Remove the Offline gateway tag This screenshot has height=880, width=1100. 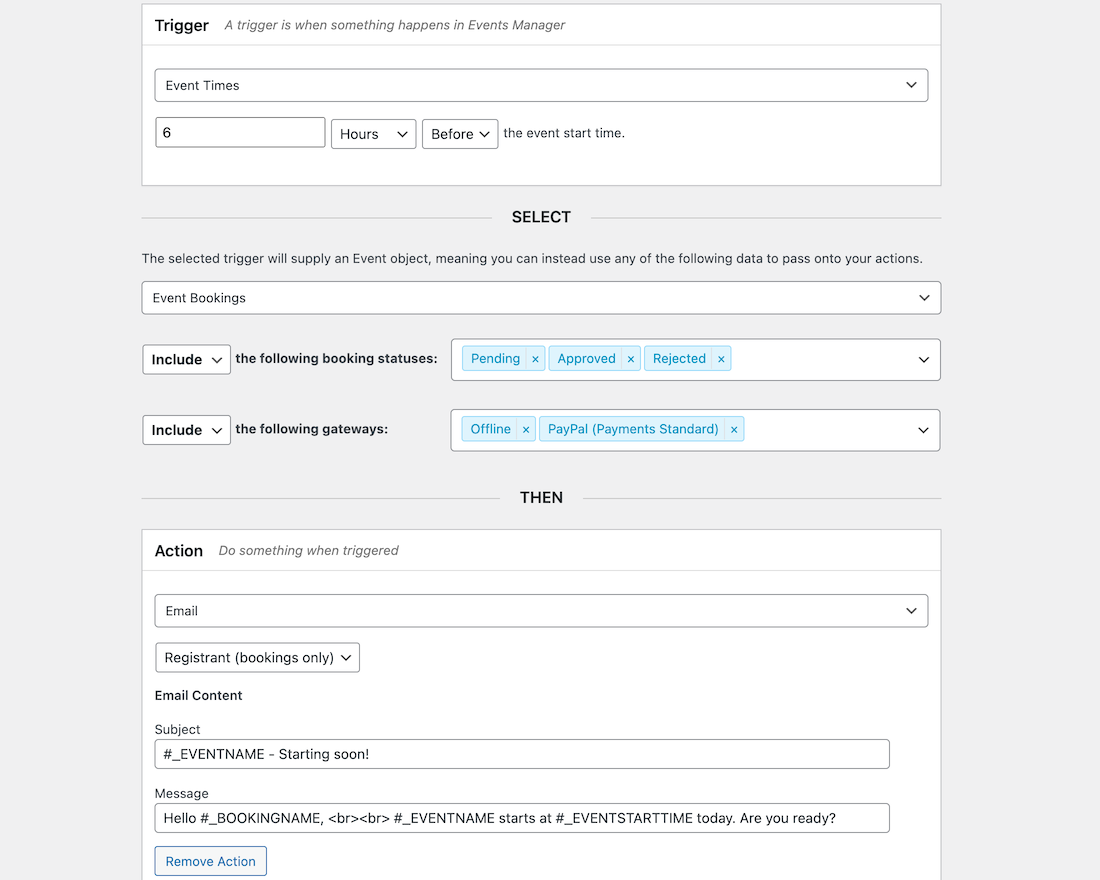[525, 429]
